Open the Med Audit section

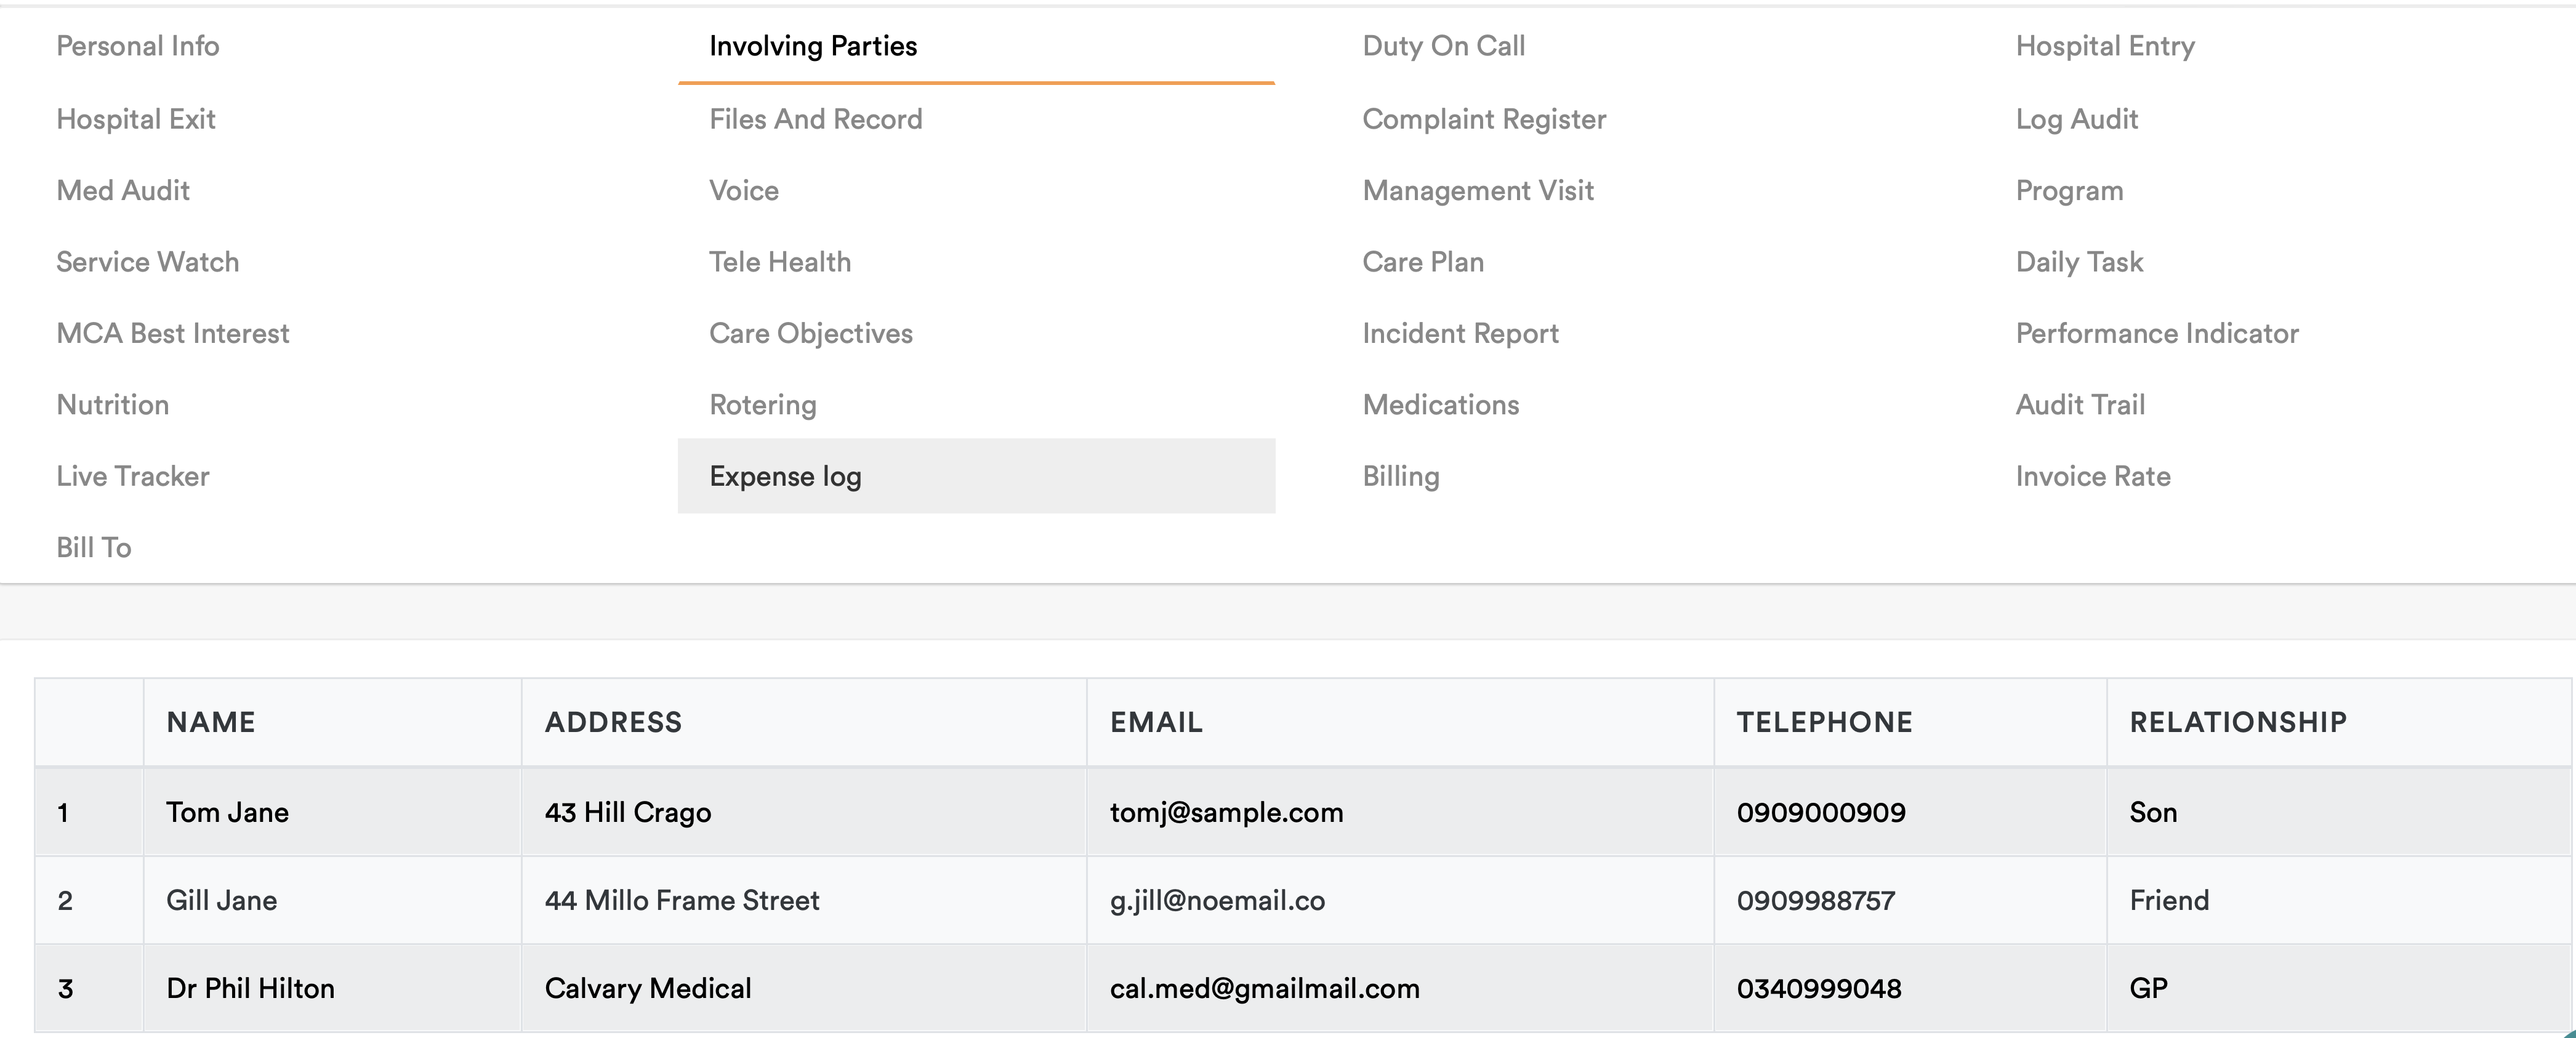click(x=123, y=190)
